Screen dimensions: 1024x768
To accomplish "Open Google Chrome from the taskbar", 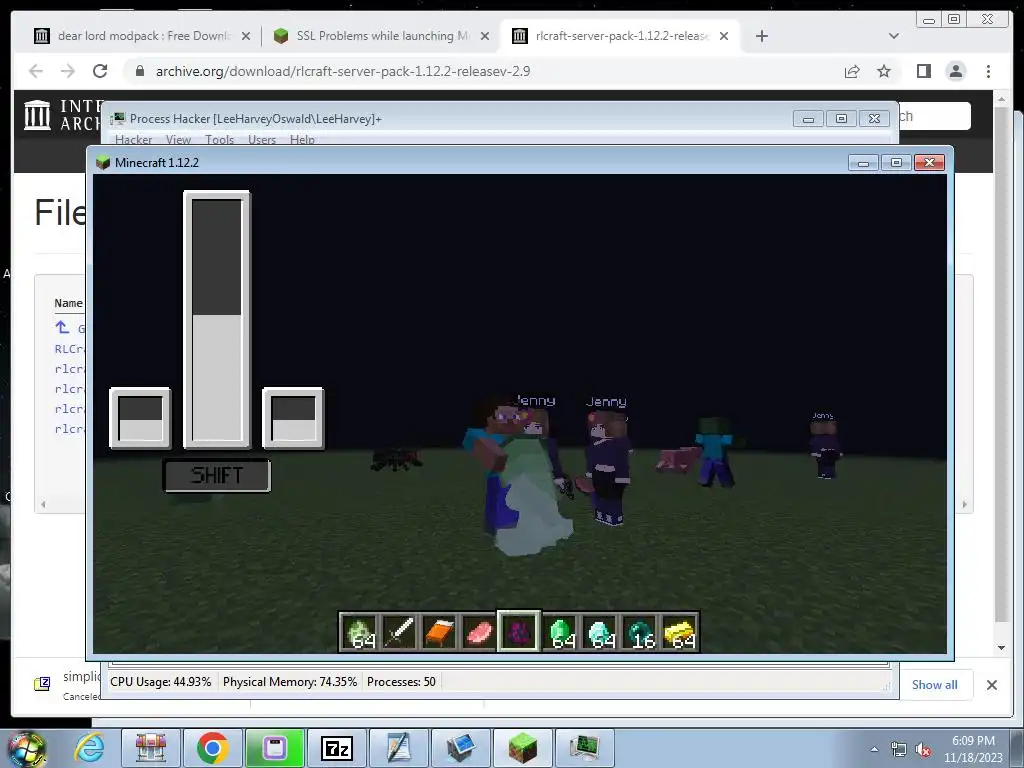I will 212,748.
